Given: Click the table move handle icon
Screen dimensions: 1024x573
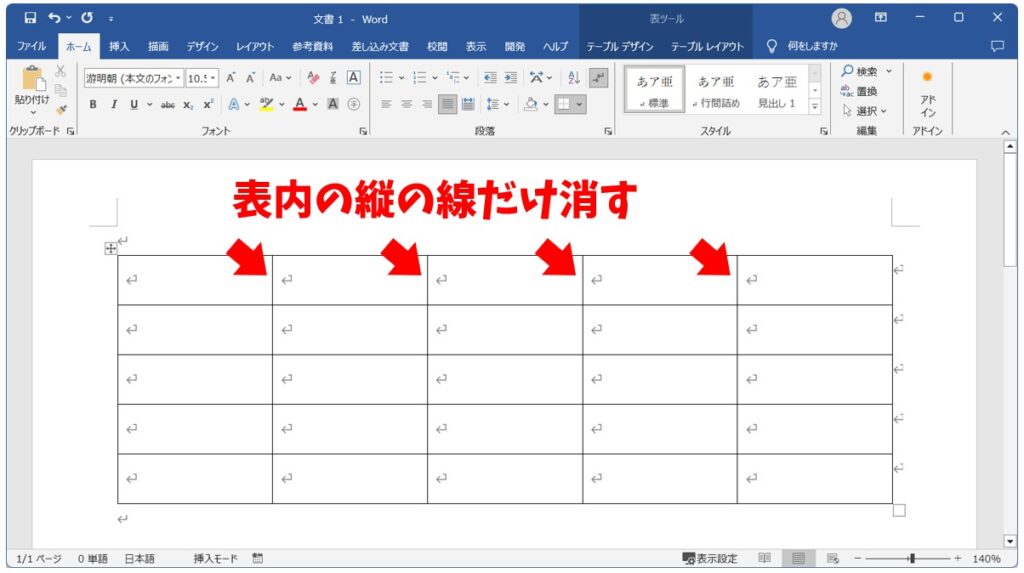Looking at the screenshot, I should pyautogui.click(x=110, y=248).
